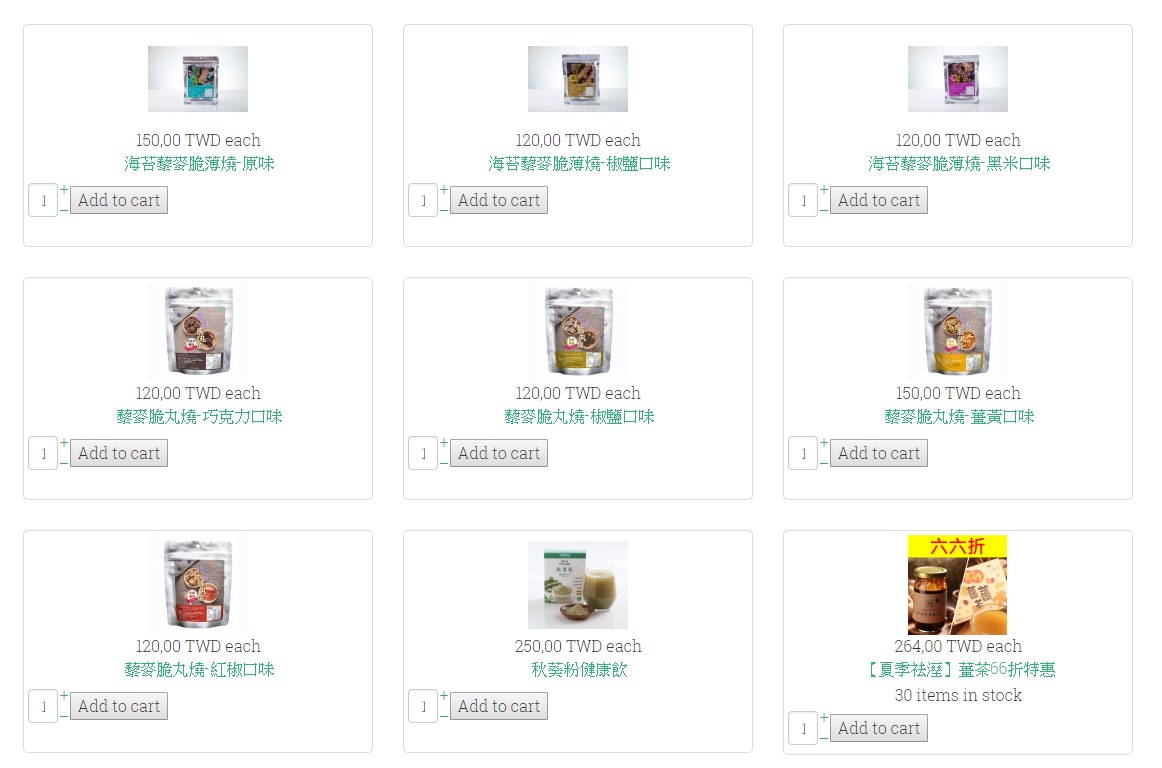The width and height of the screenshot is (1162, 768).
Task: Focus quantity field for 海苔藜麥脆薄燒-黑米口味
Action: (803, 201)
